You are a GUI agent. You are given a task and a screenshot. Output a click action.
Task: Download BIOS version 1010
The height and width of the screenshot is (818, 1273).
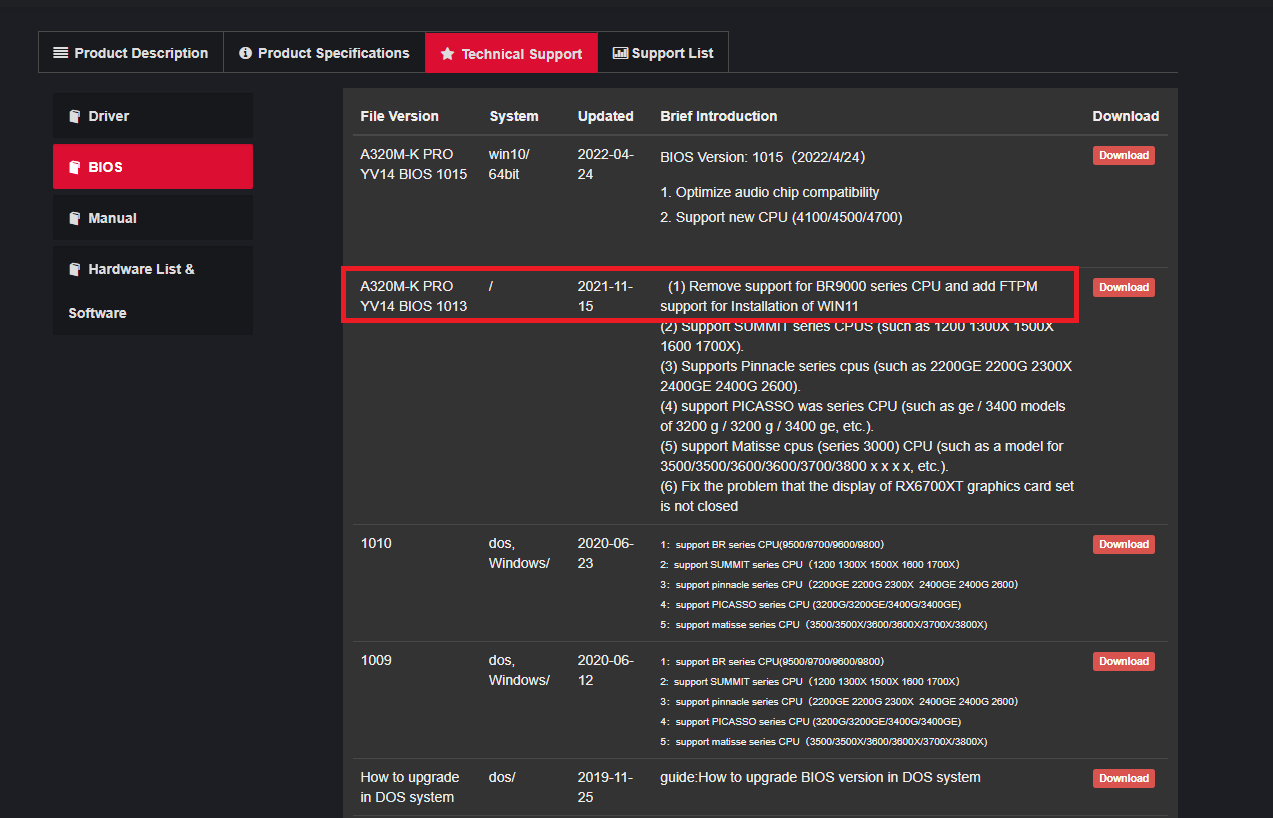point(1124,544)
